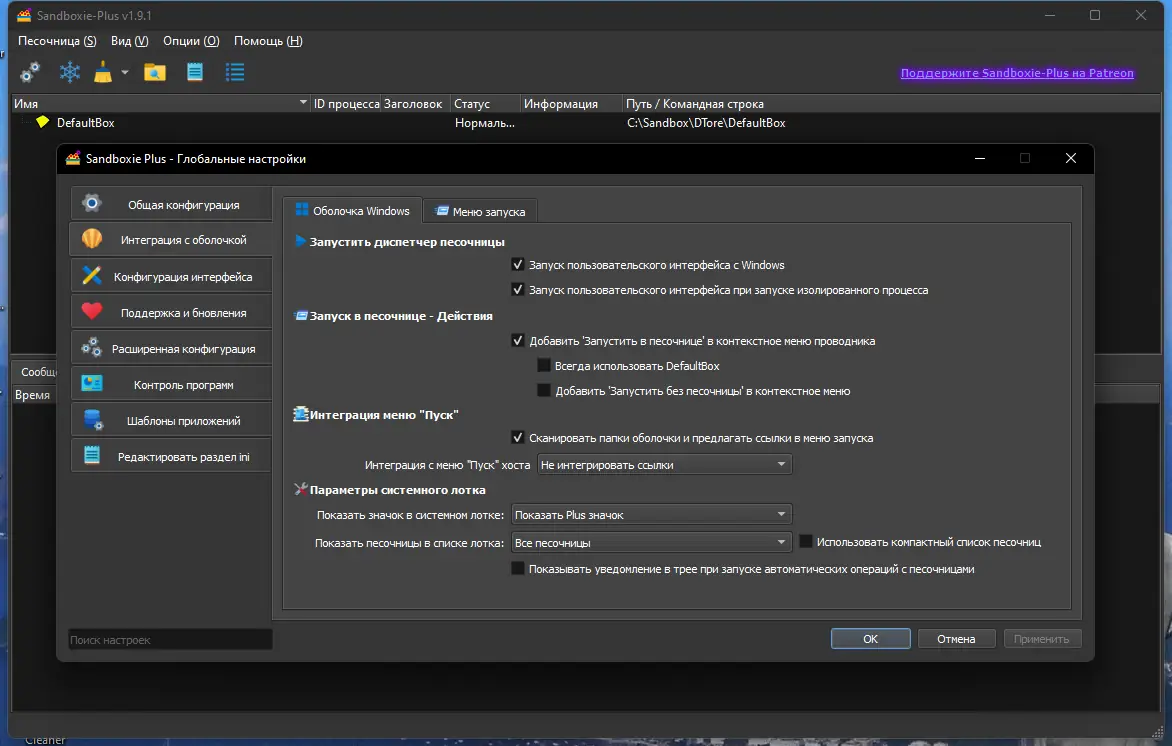This screenshot has width=1172, height=746.
Task: Click the Отмена button
Action: click(956, 638)
